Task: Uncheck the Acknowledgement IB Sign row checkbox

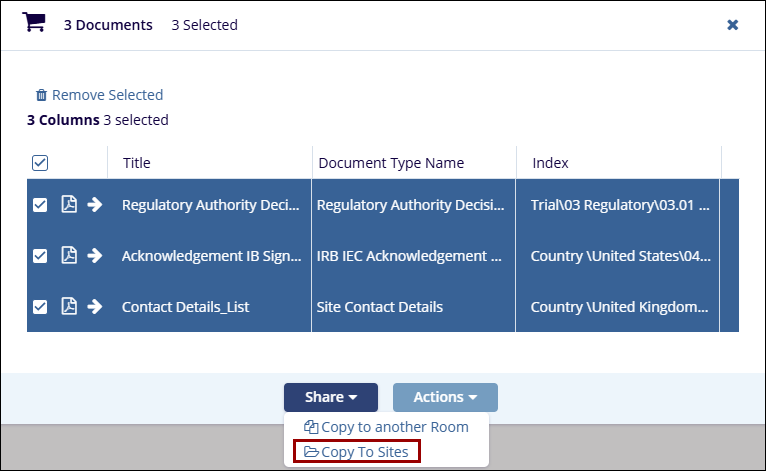Action: (x=40, y=256)
